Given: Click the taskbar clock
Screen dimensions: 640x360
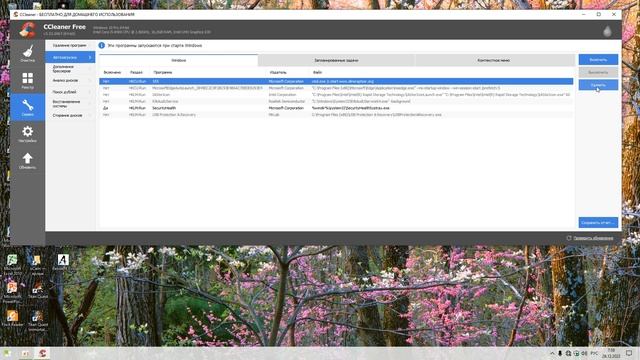Looking at the screenshot, I should pyautogui.click(x=611, y=353).
